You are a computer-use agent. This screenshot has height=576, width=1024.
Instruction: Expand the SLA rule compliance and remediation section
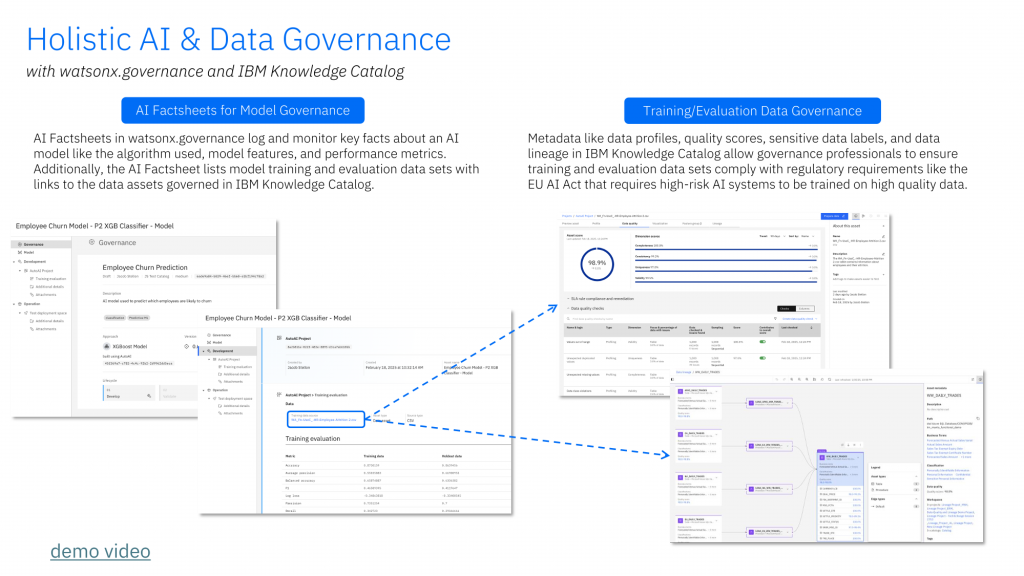[568, 298]
